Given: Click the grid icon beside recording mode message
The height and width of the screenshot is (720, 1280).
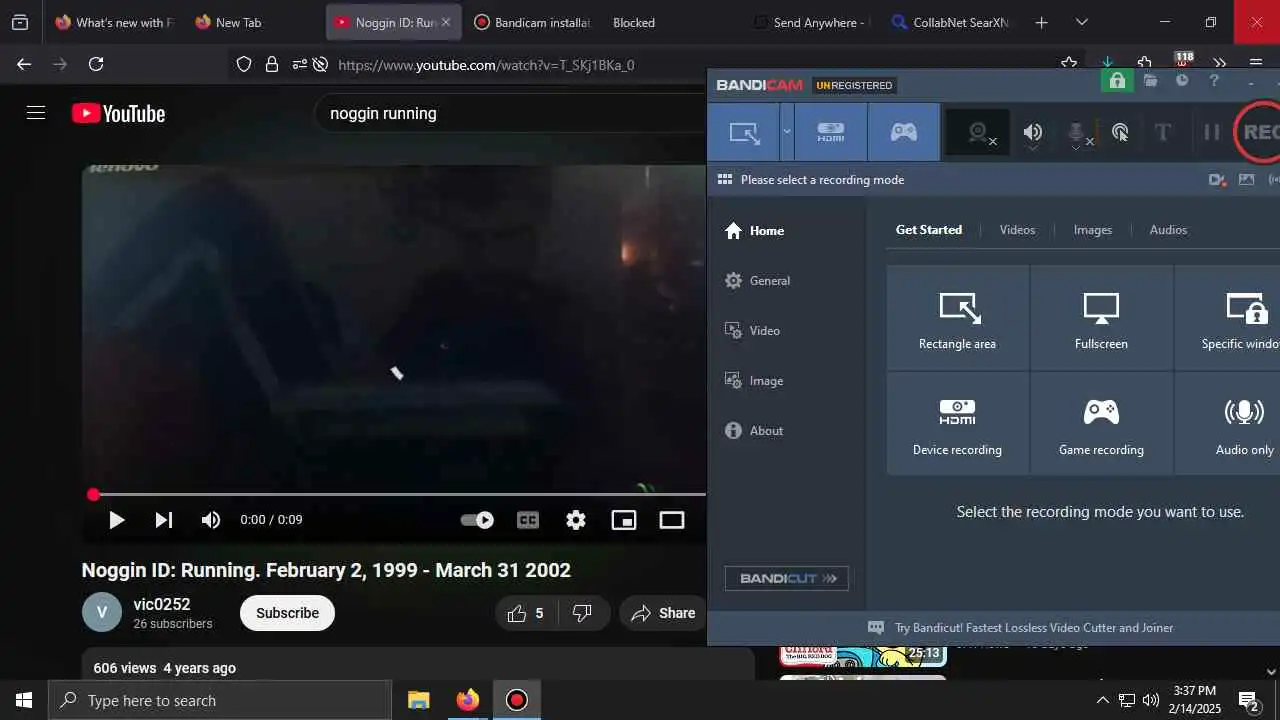Looking at the screenshot, I should point(725,180).
